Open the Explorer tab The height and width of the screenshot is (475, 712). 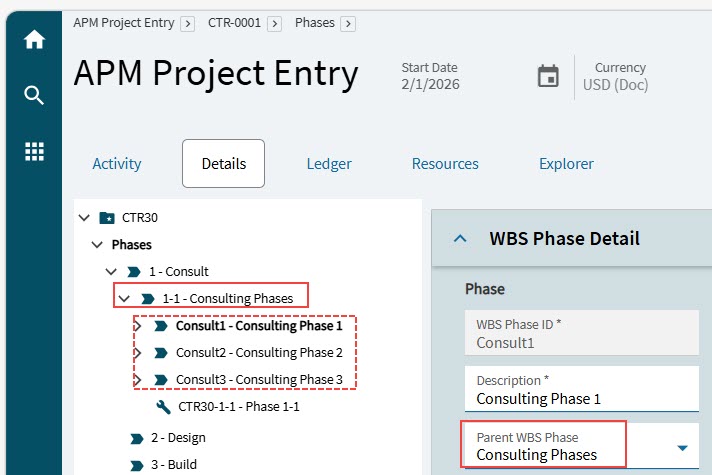(x=566, y=163)
